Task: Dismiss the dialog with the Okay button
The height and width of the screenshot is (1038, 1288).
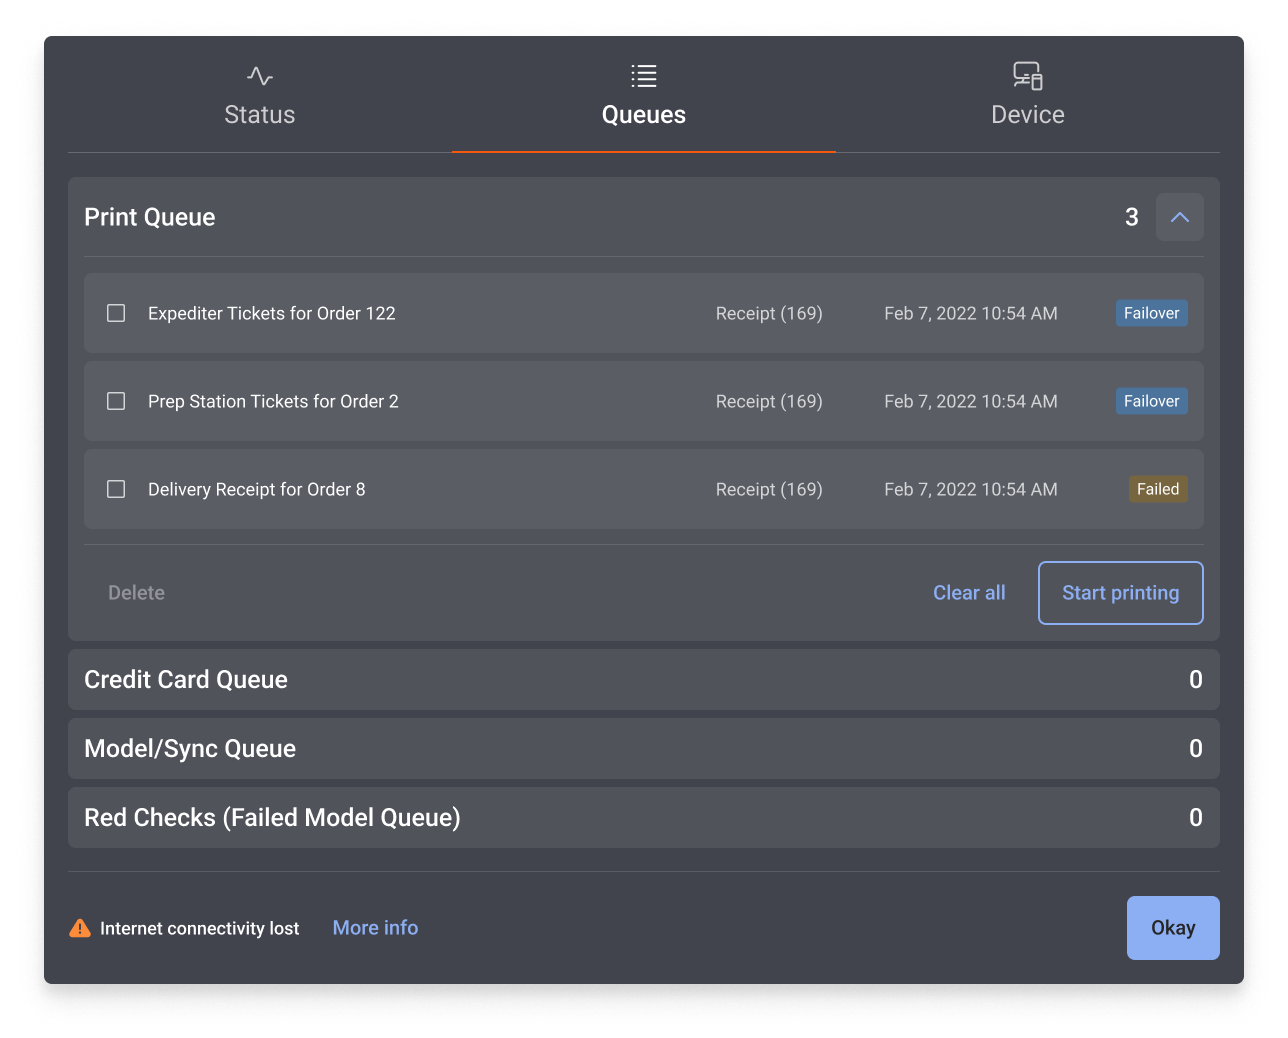Action: (1172, 928)
